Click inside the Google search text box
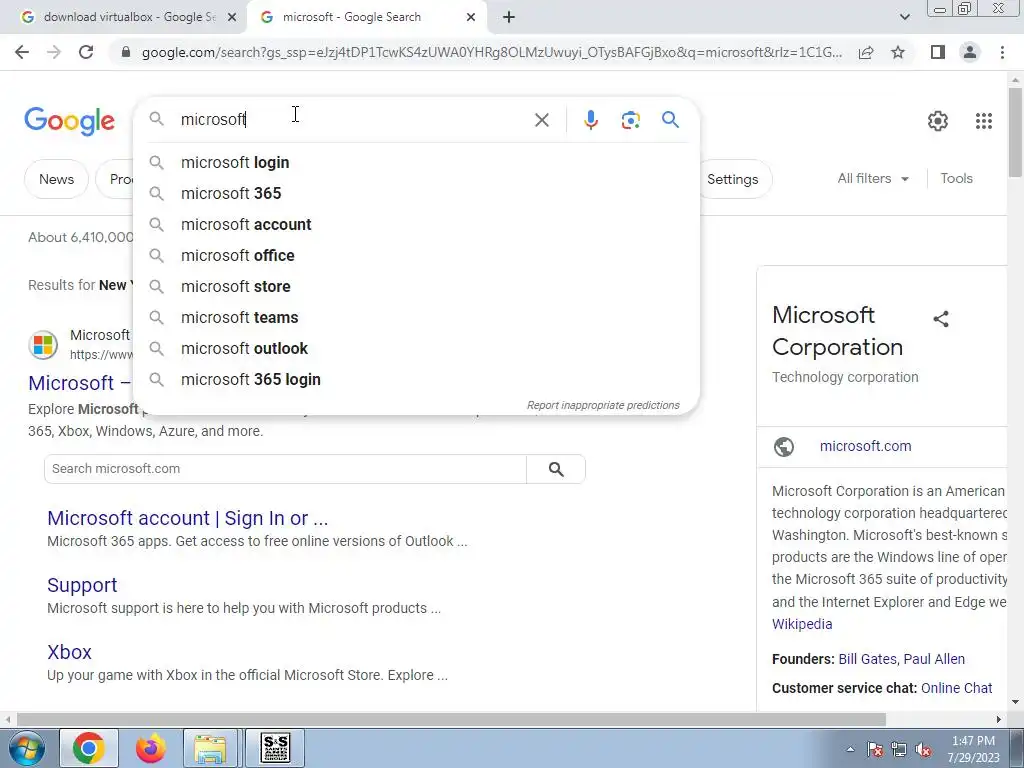The image size is (1024, 768). (x=353, y=120)
